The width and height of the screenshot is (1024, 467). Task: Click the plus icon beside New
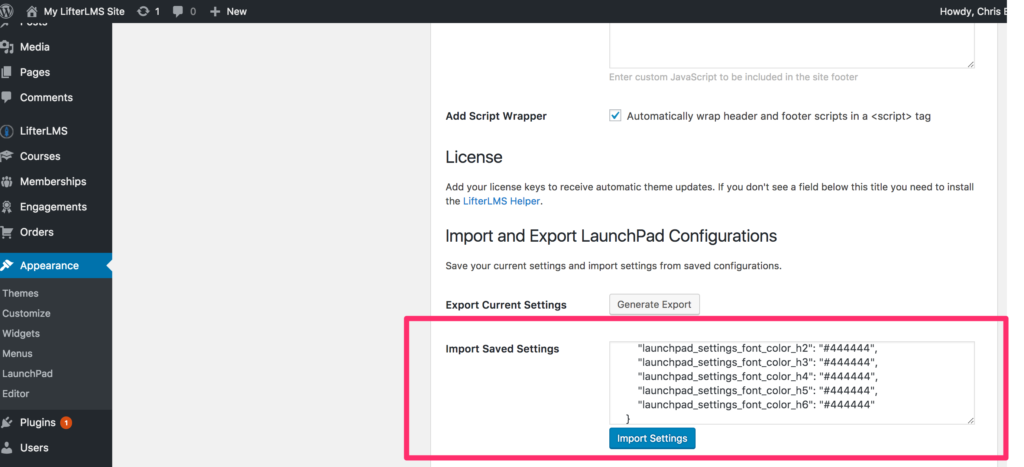pyautogui.click(x=215, y=11)
